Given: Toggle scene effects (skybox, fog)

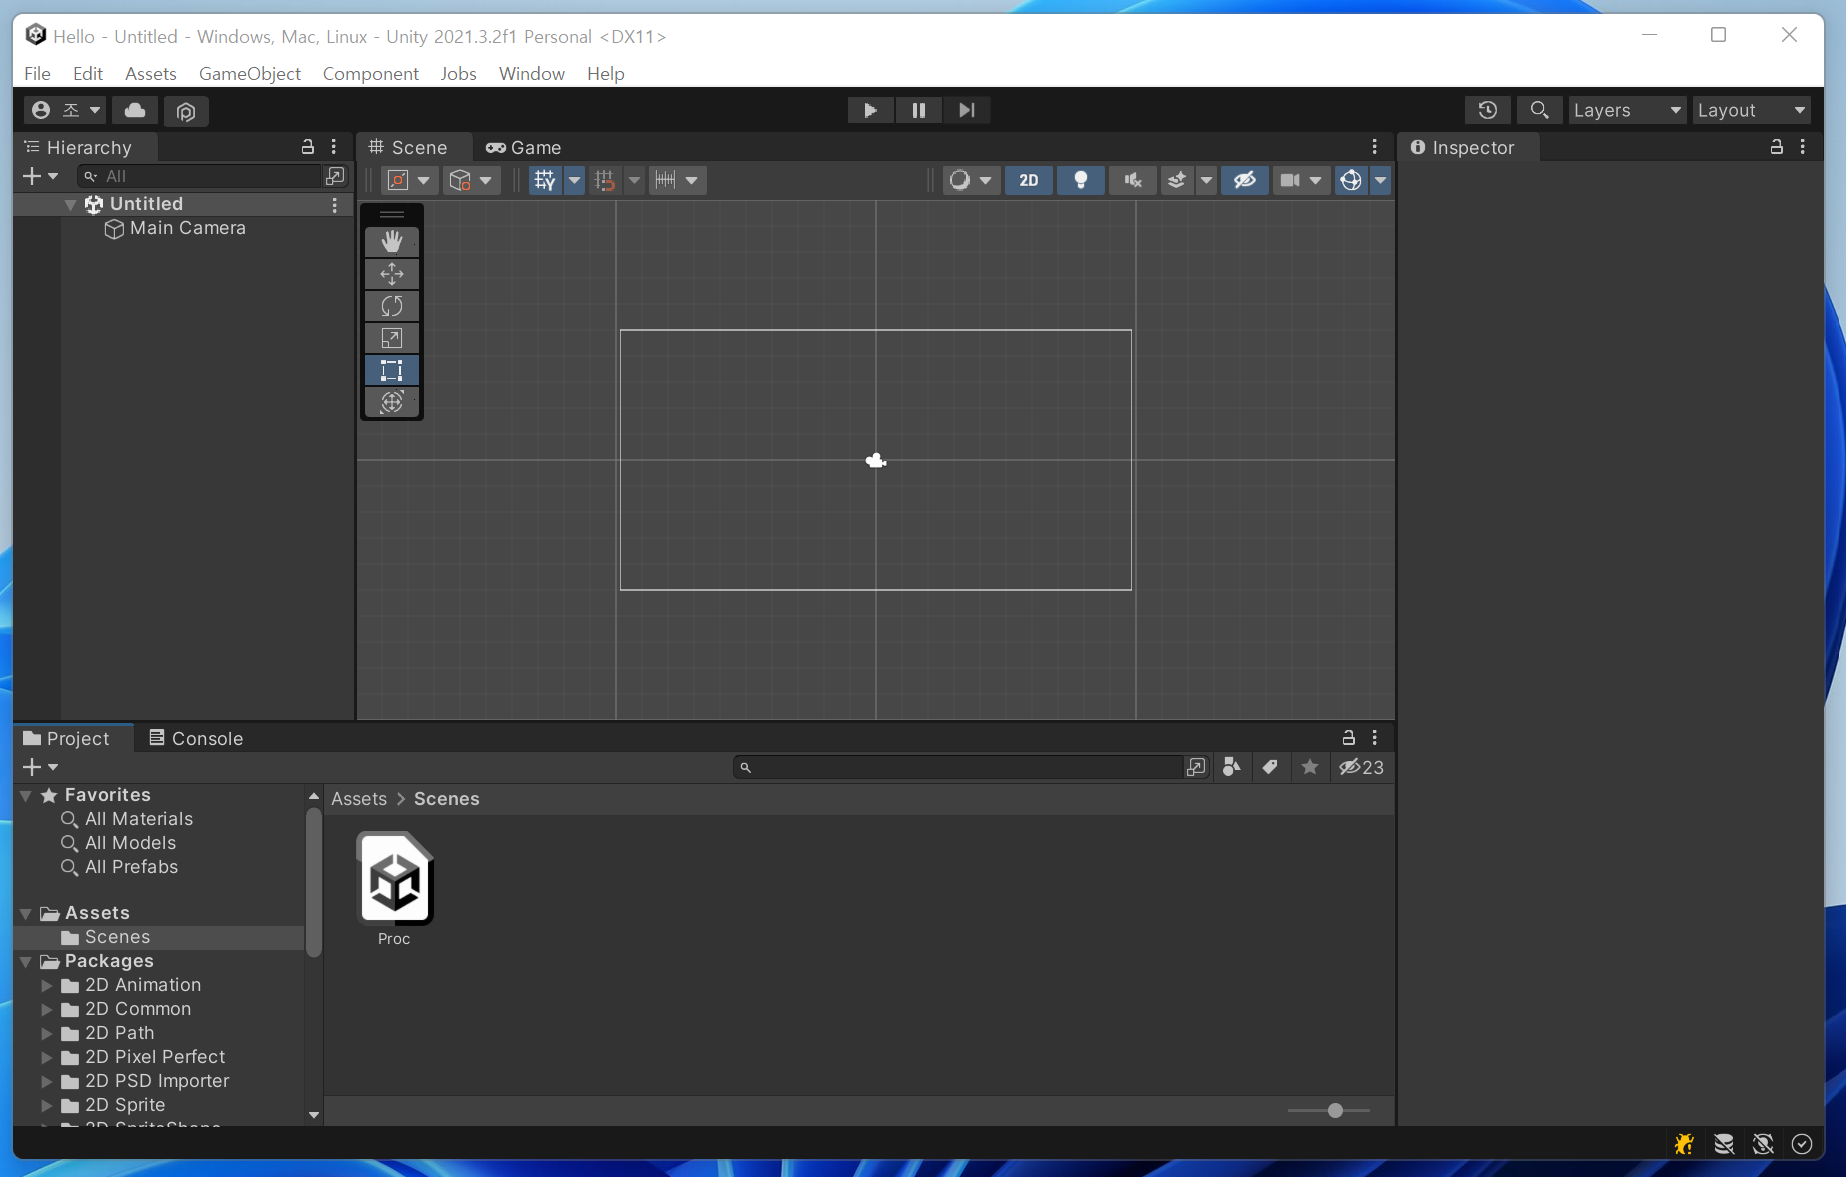Looking at the screenshot, I should coord(1177,180).
